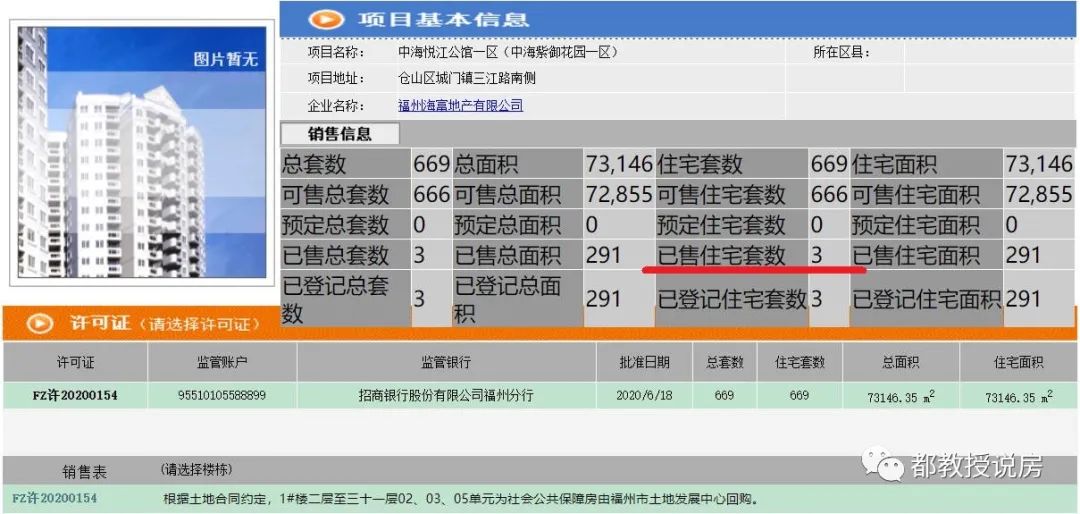The width and height of the screenshot is (1080, 514).
Task: Click the 所在区县 label
Action: (842, 52)
